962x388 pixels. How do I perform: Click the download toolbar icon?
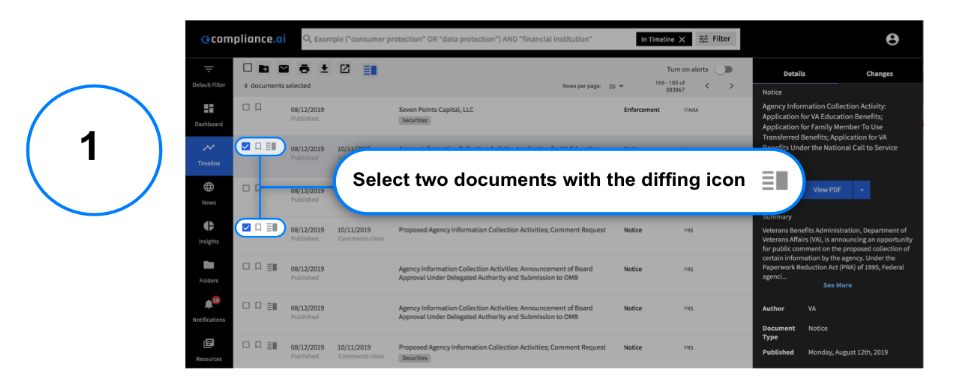pyautogui.click(x=325, y=69)
